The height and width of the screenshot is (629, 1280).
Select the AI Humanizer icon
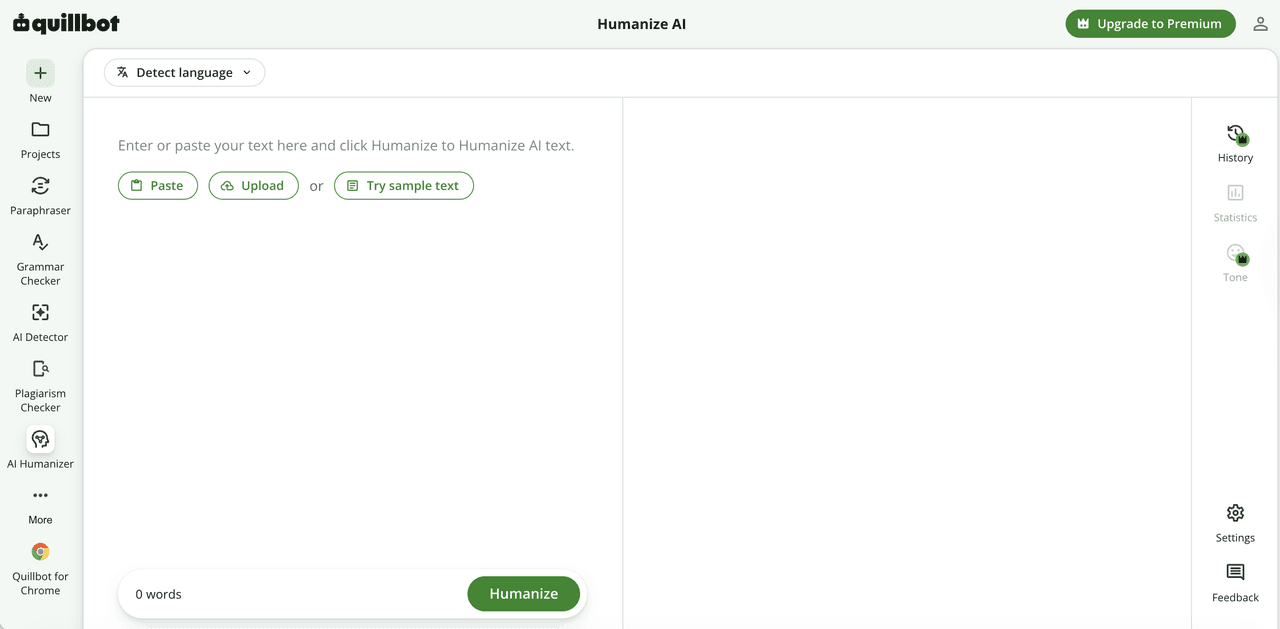40,439
